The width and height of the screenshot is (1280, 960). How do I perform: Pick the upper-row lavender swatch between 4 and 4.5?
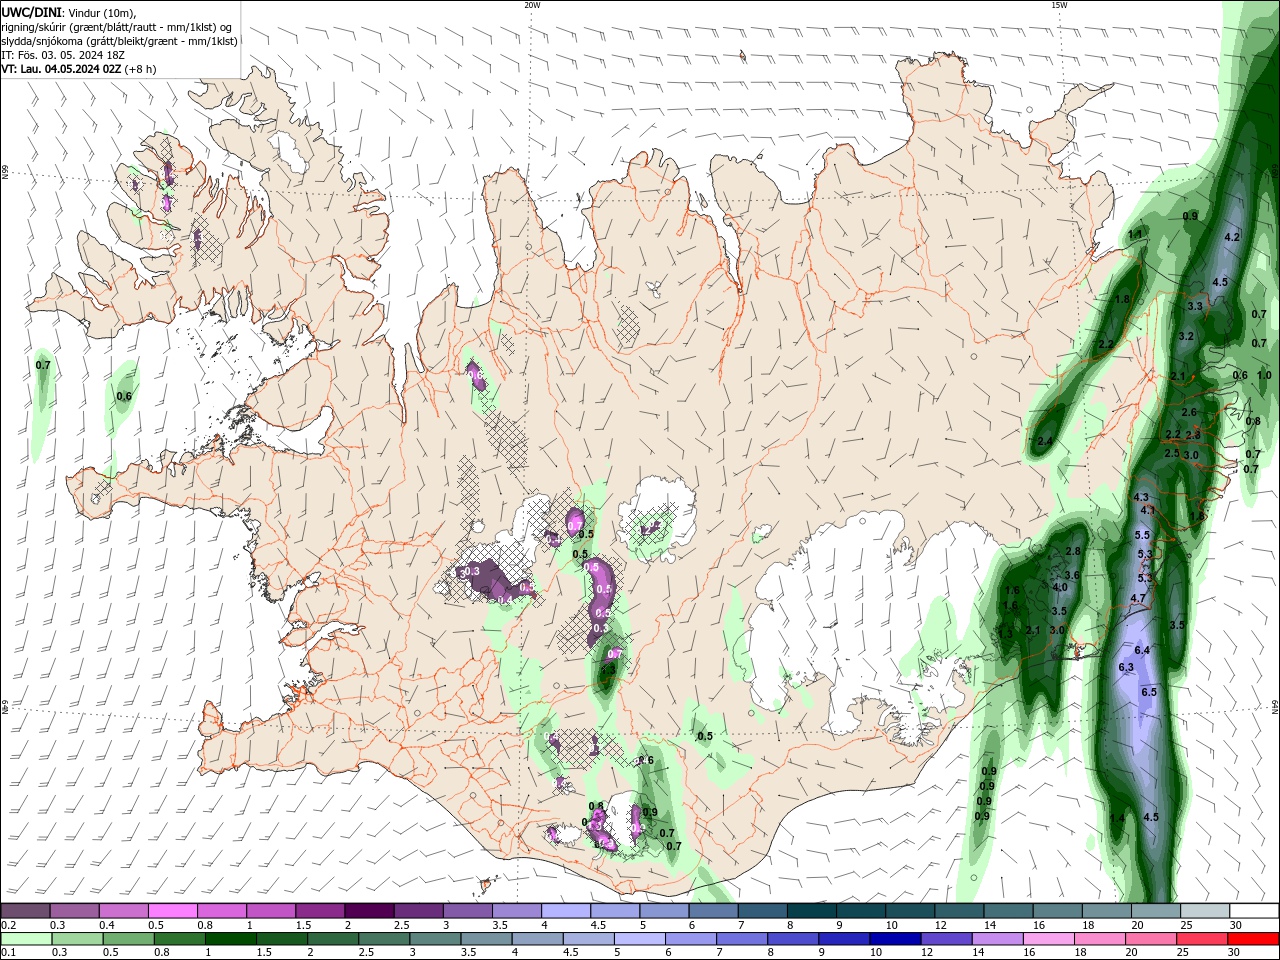(565, 911)
